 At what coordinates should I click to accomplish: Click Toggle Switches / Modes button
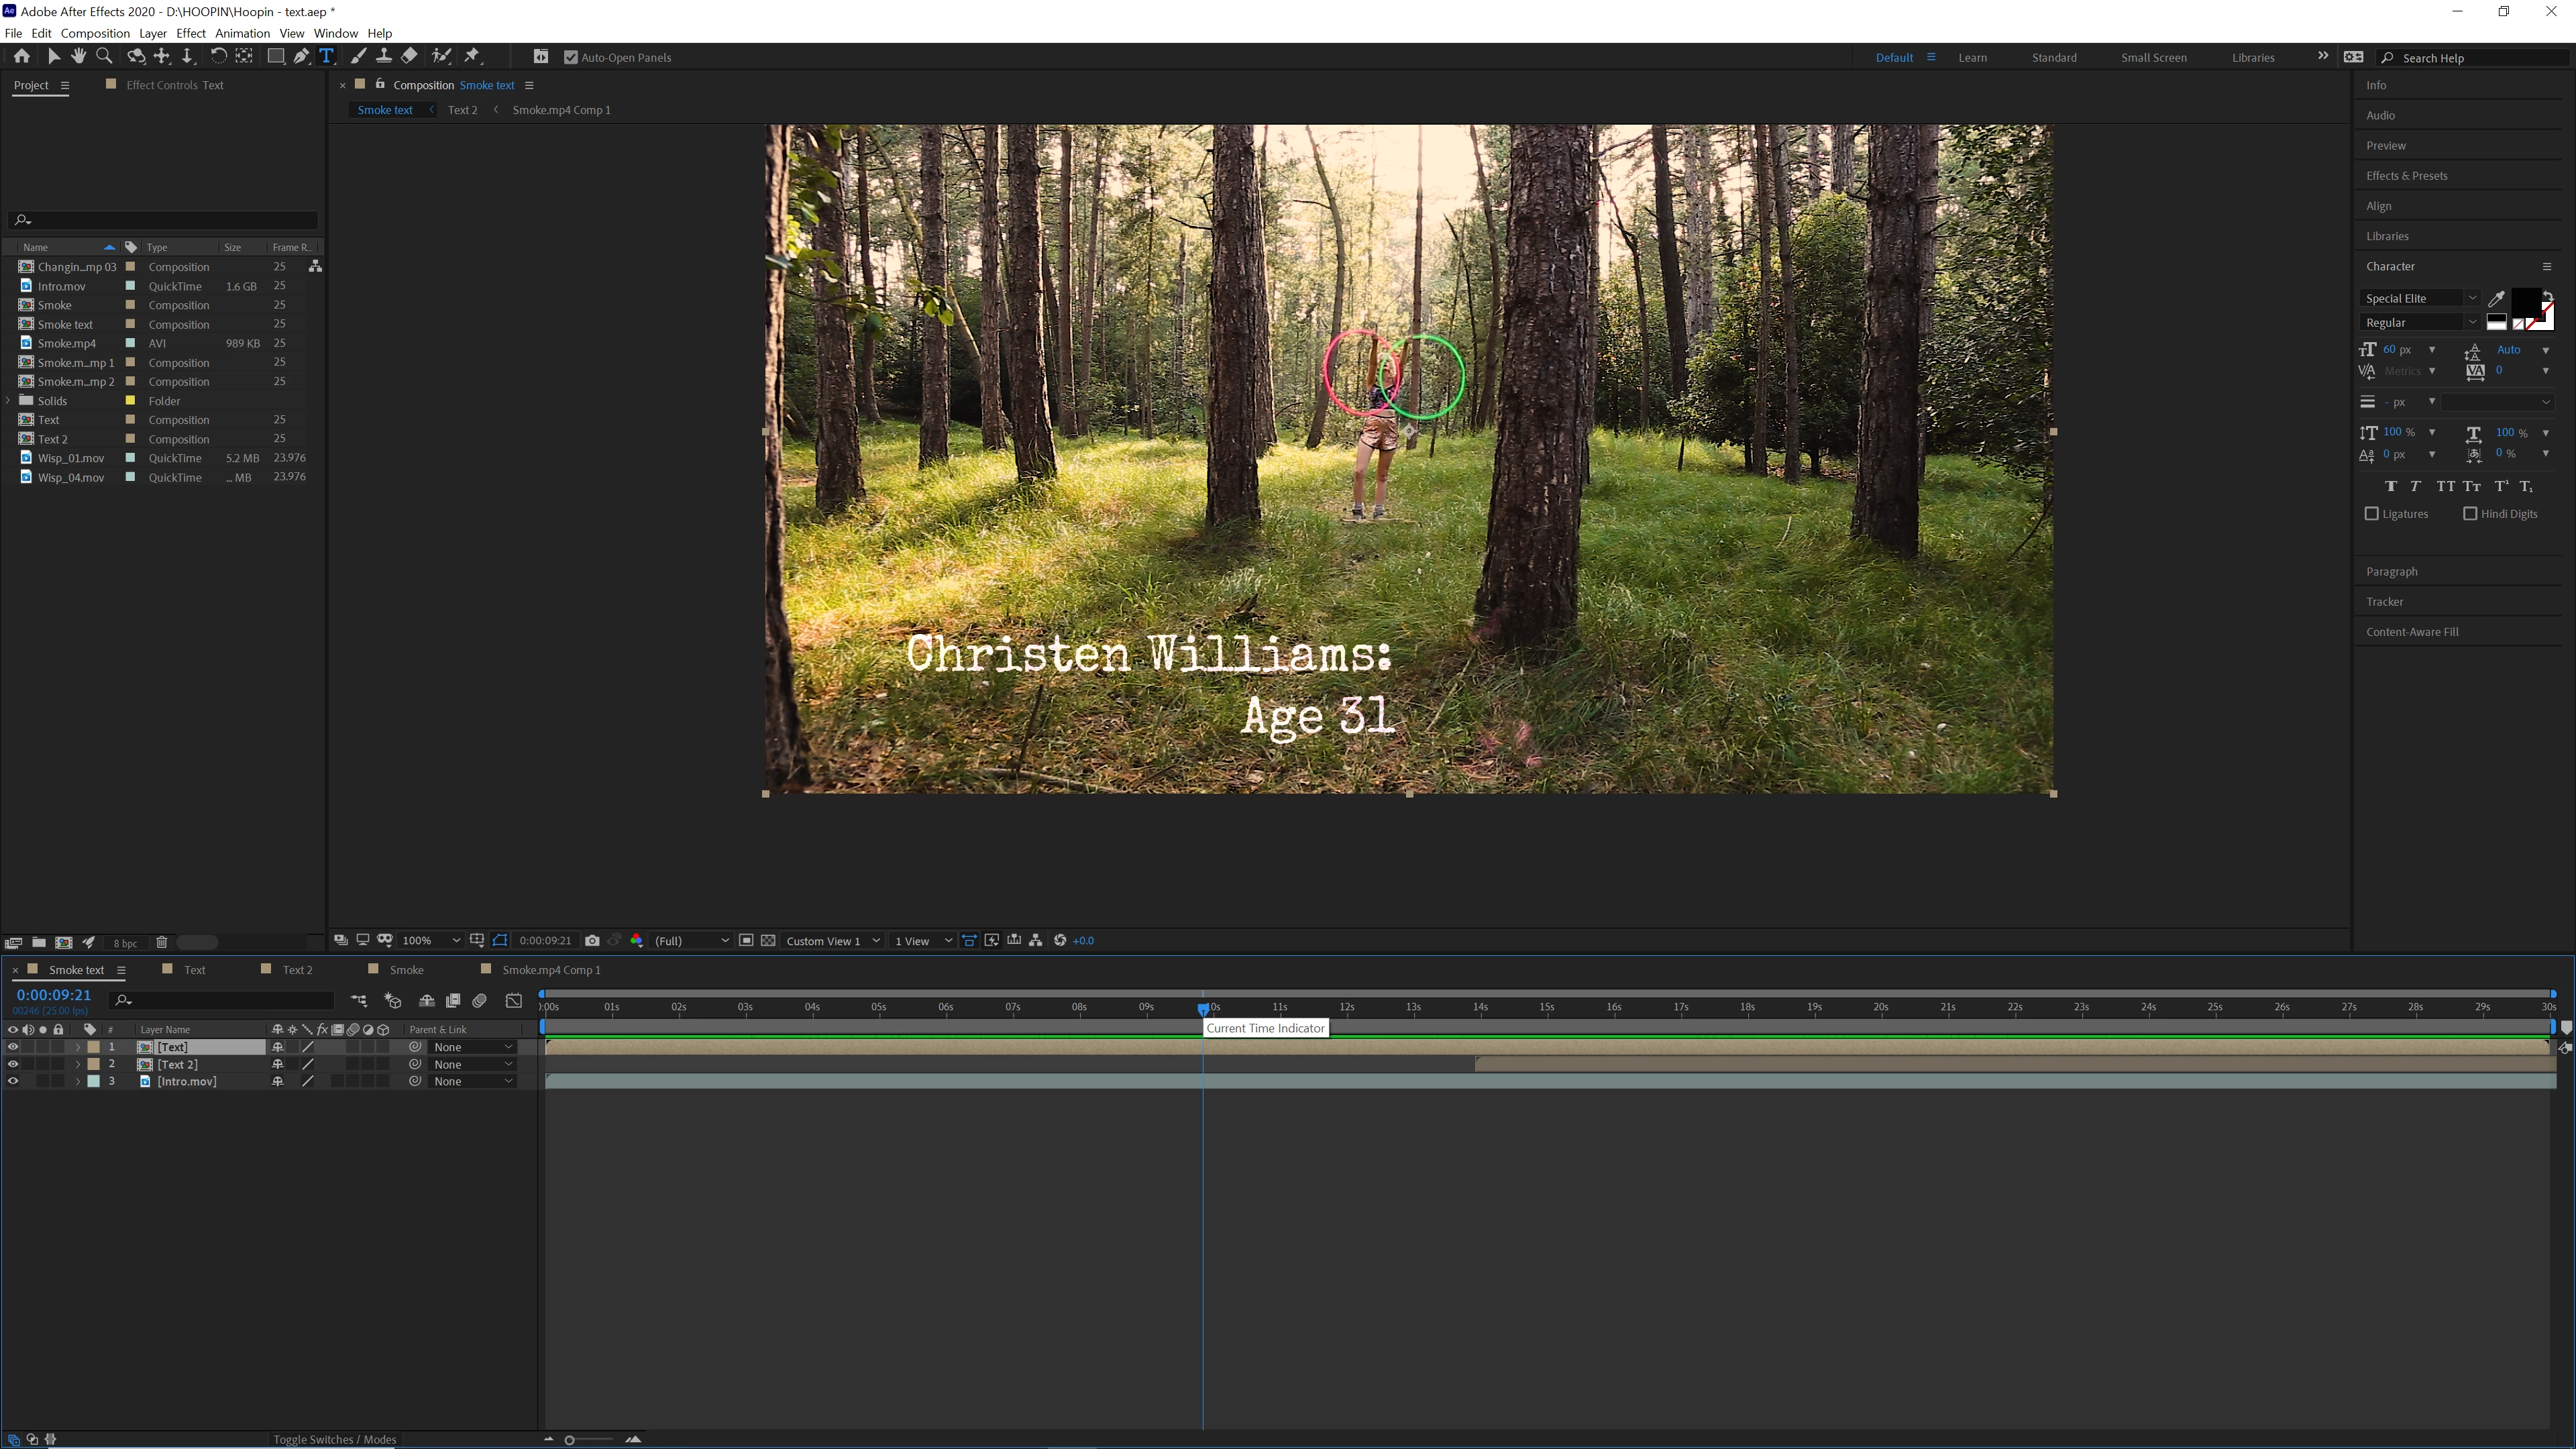335,1439
